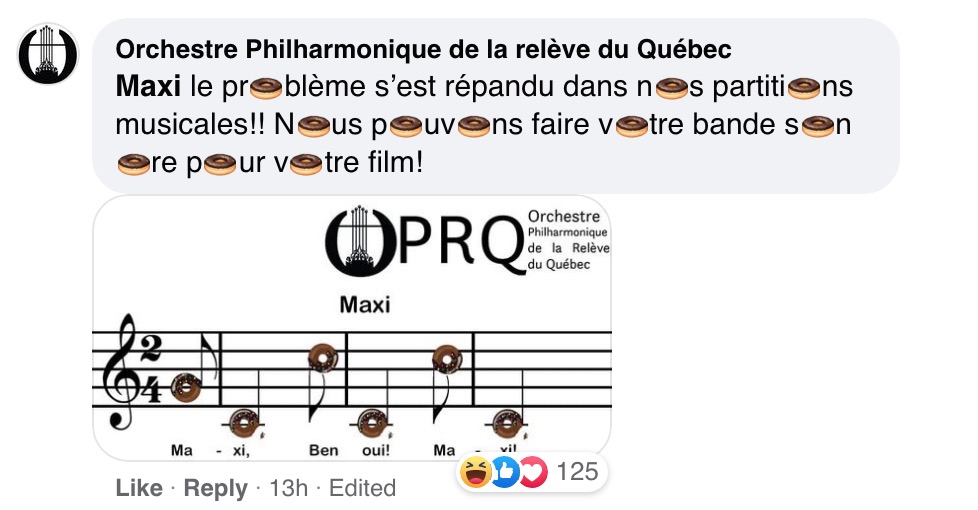Click the donut note above "xi," lyric
Image resolution: width=978 pixels, height=510 pixels.
click(244, 424)
